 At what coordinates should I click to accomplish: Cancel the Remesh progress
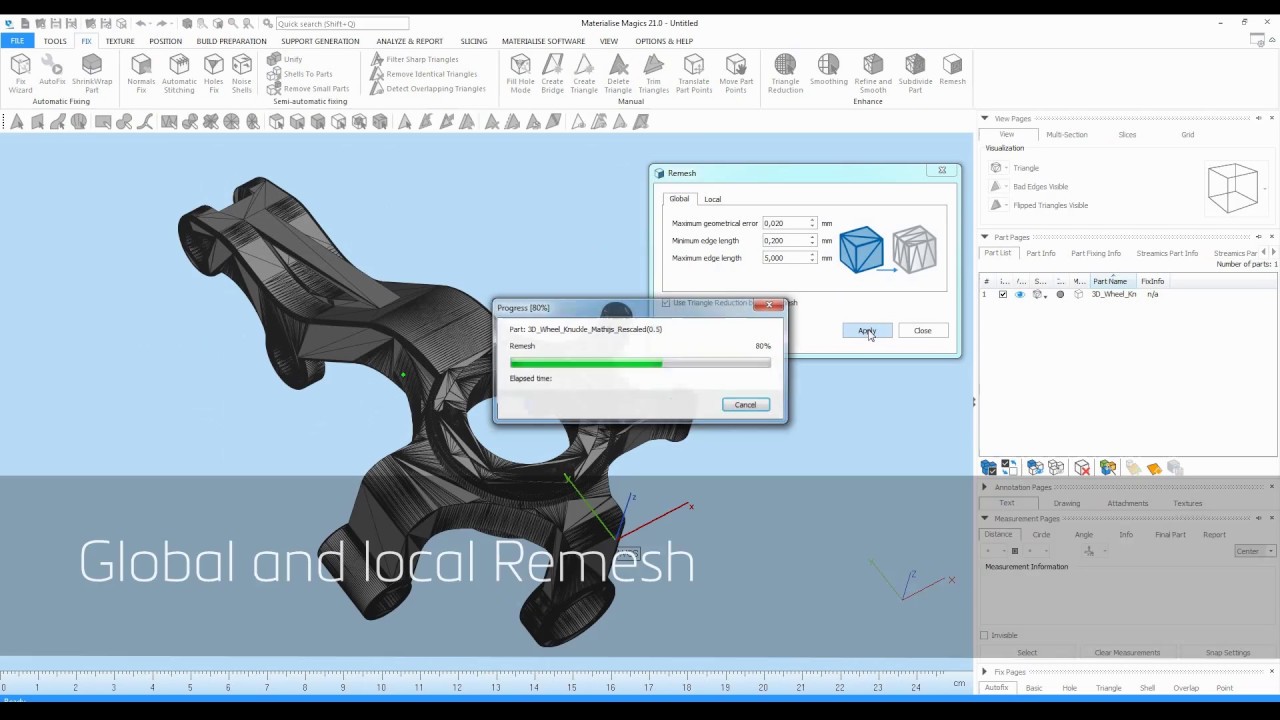745,404
